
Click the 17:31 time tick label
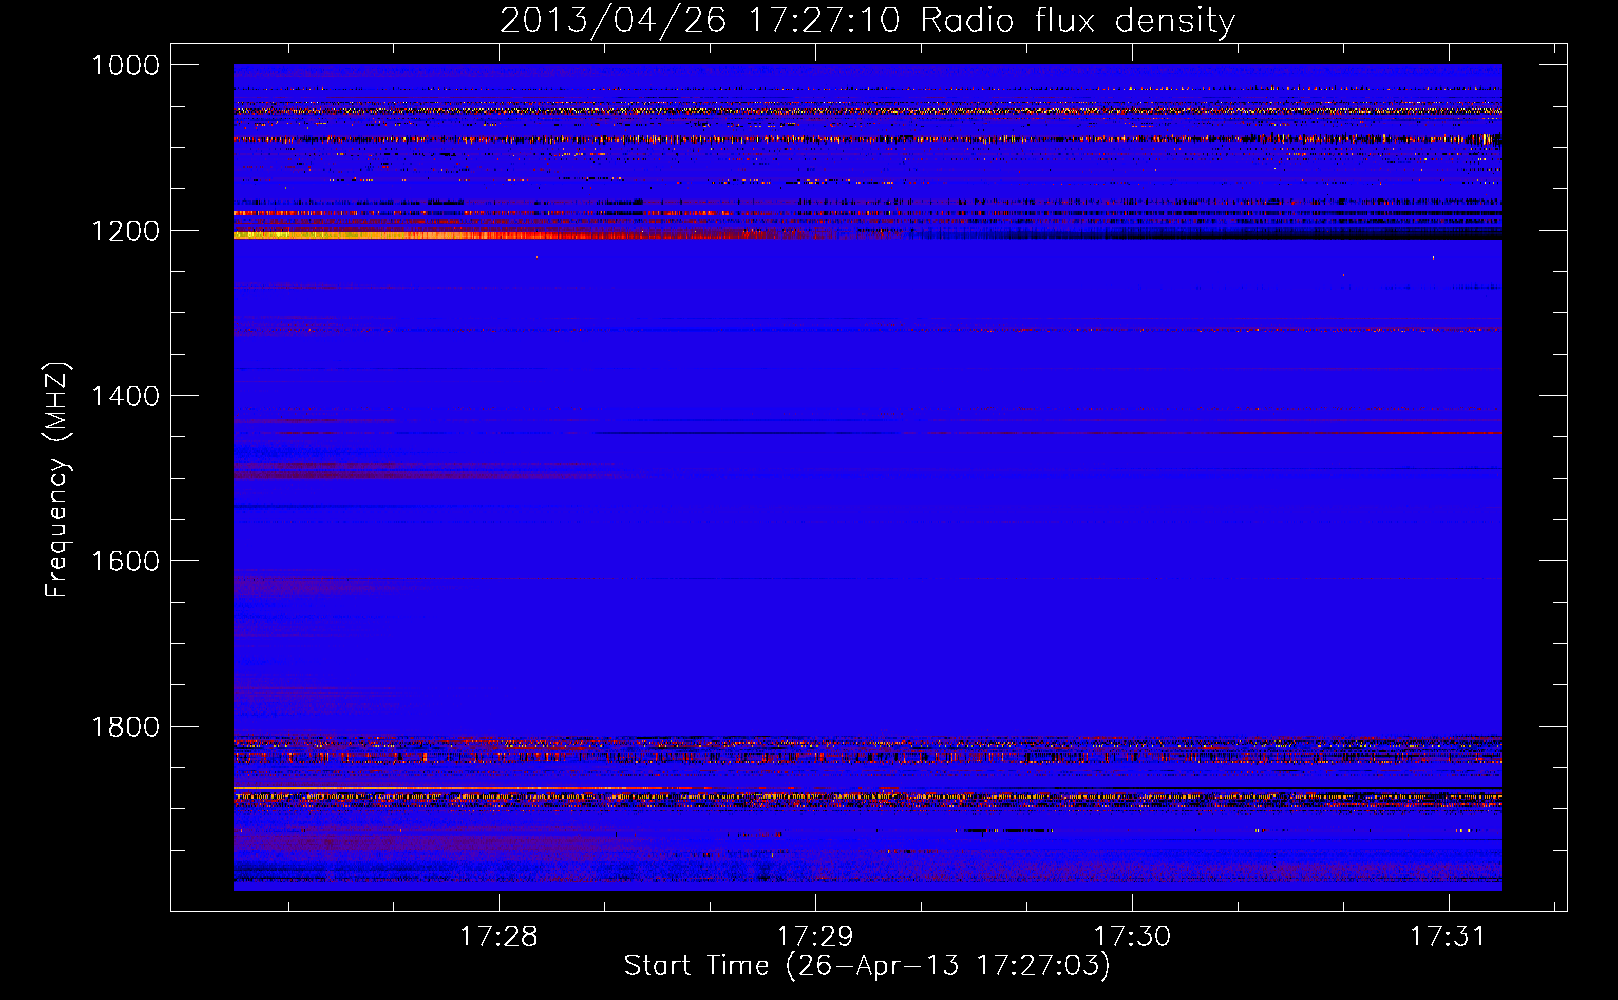1449,936
